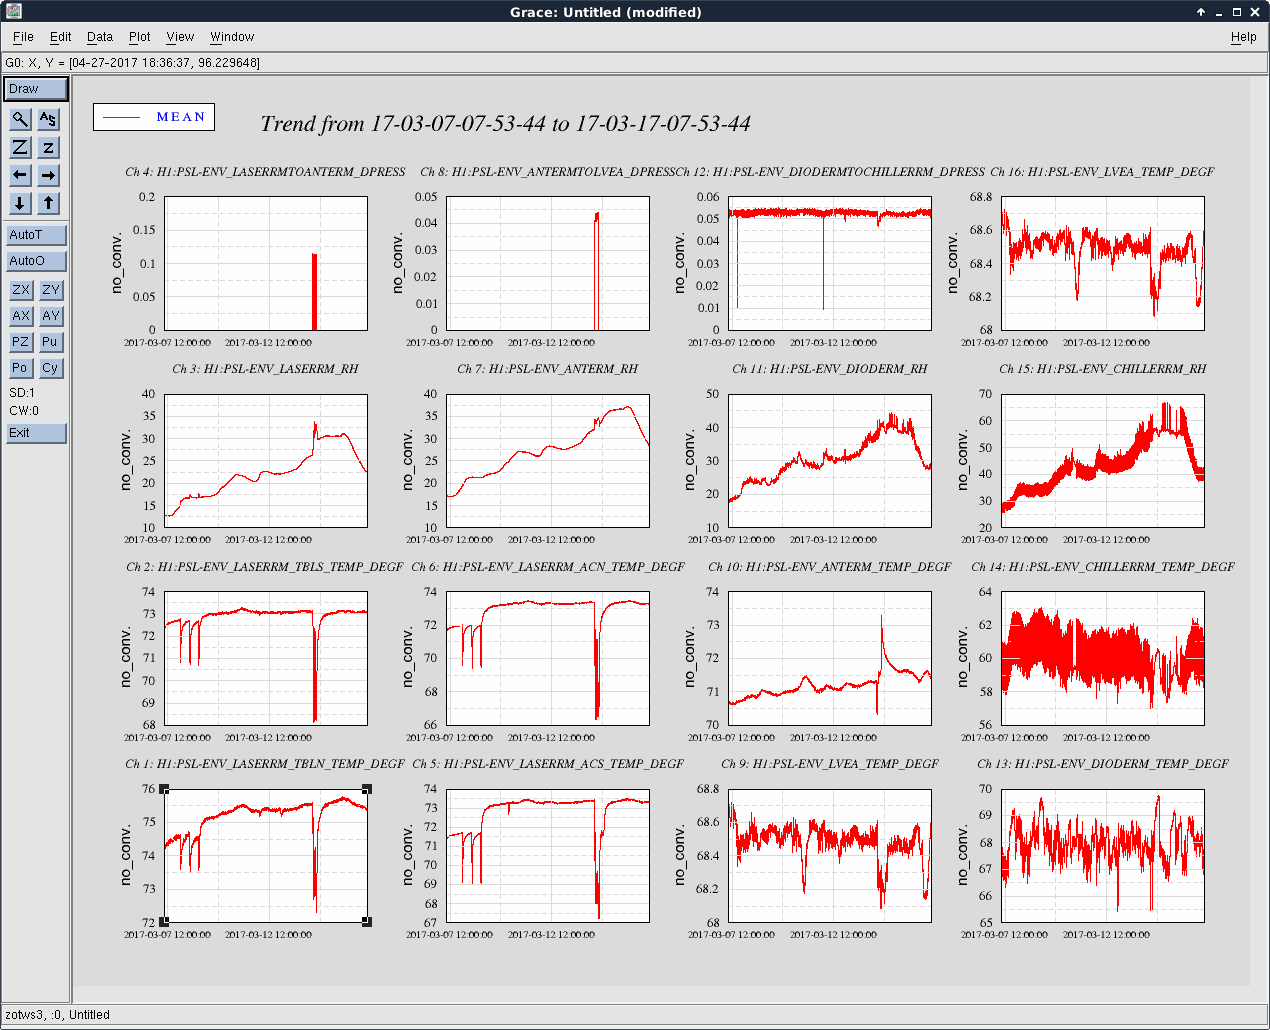Click the PZ push-and-zoom button
The width and height of the screenshot is (1270, 1030).
tap(21, 342)
